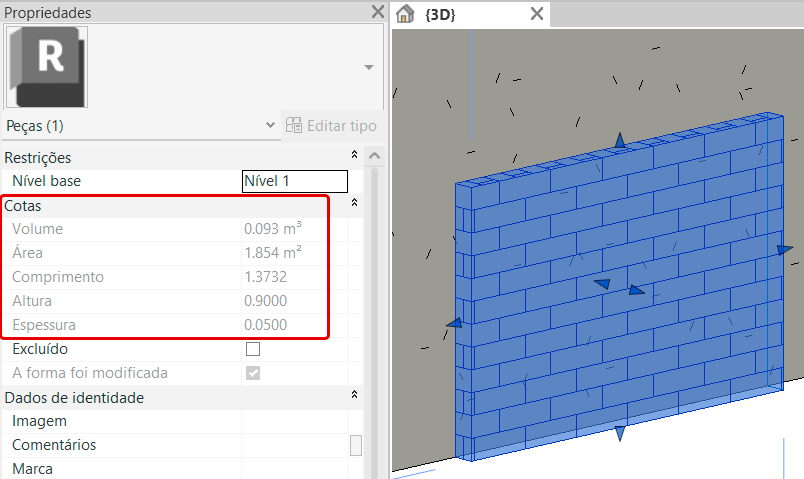804x479 pixels.
Task: Click the browse button in Comentários row
Action: pyautogui.click(x=356, y=445)
